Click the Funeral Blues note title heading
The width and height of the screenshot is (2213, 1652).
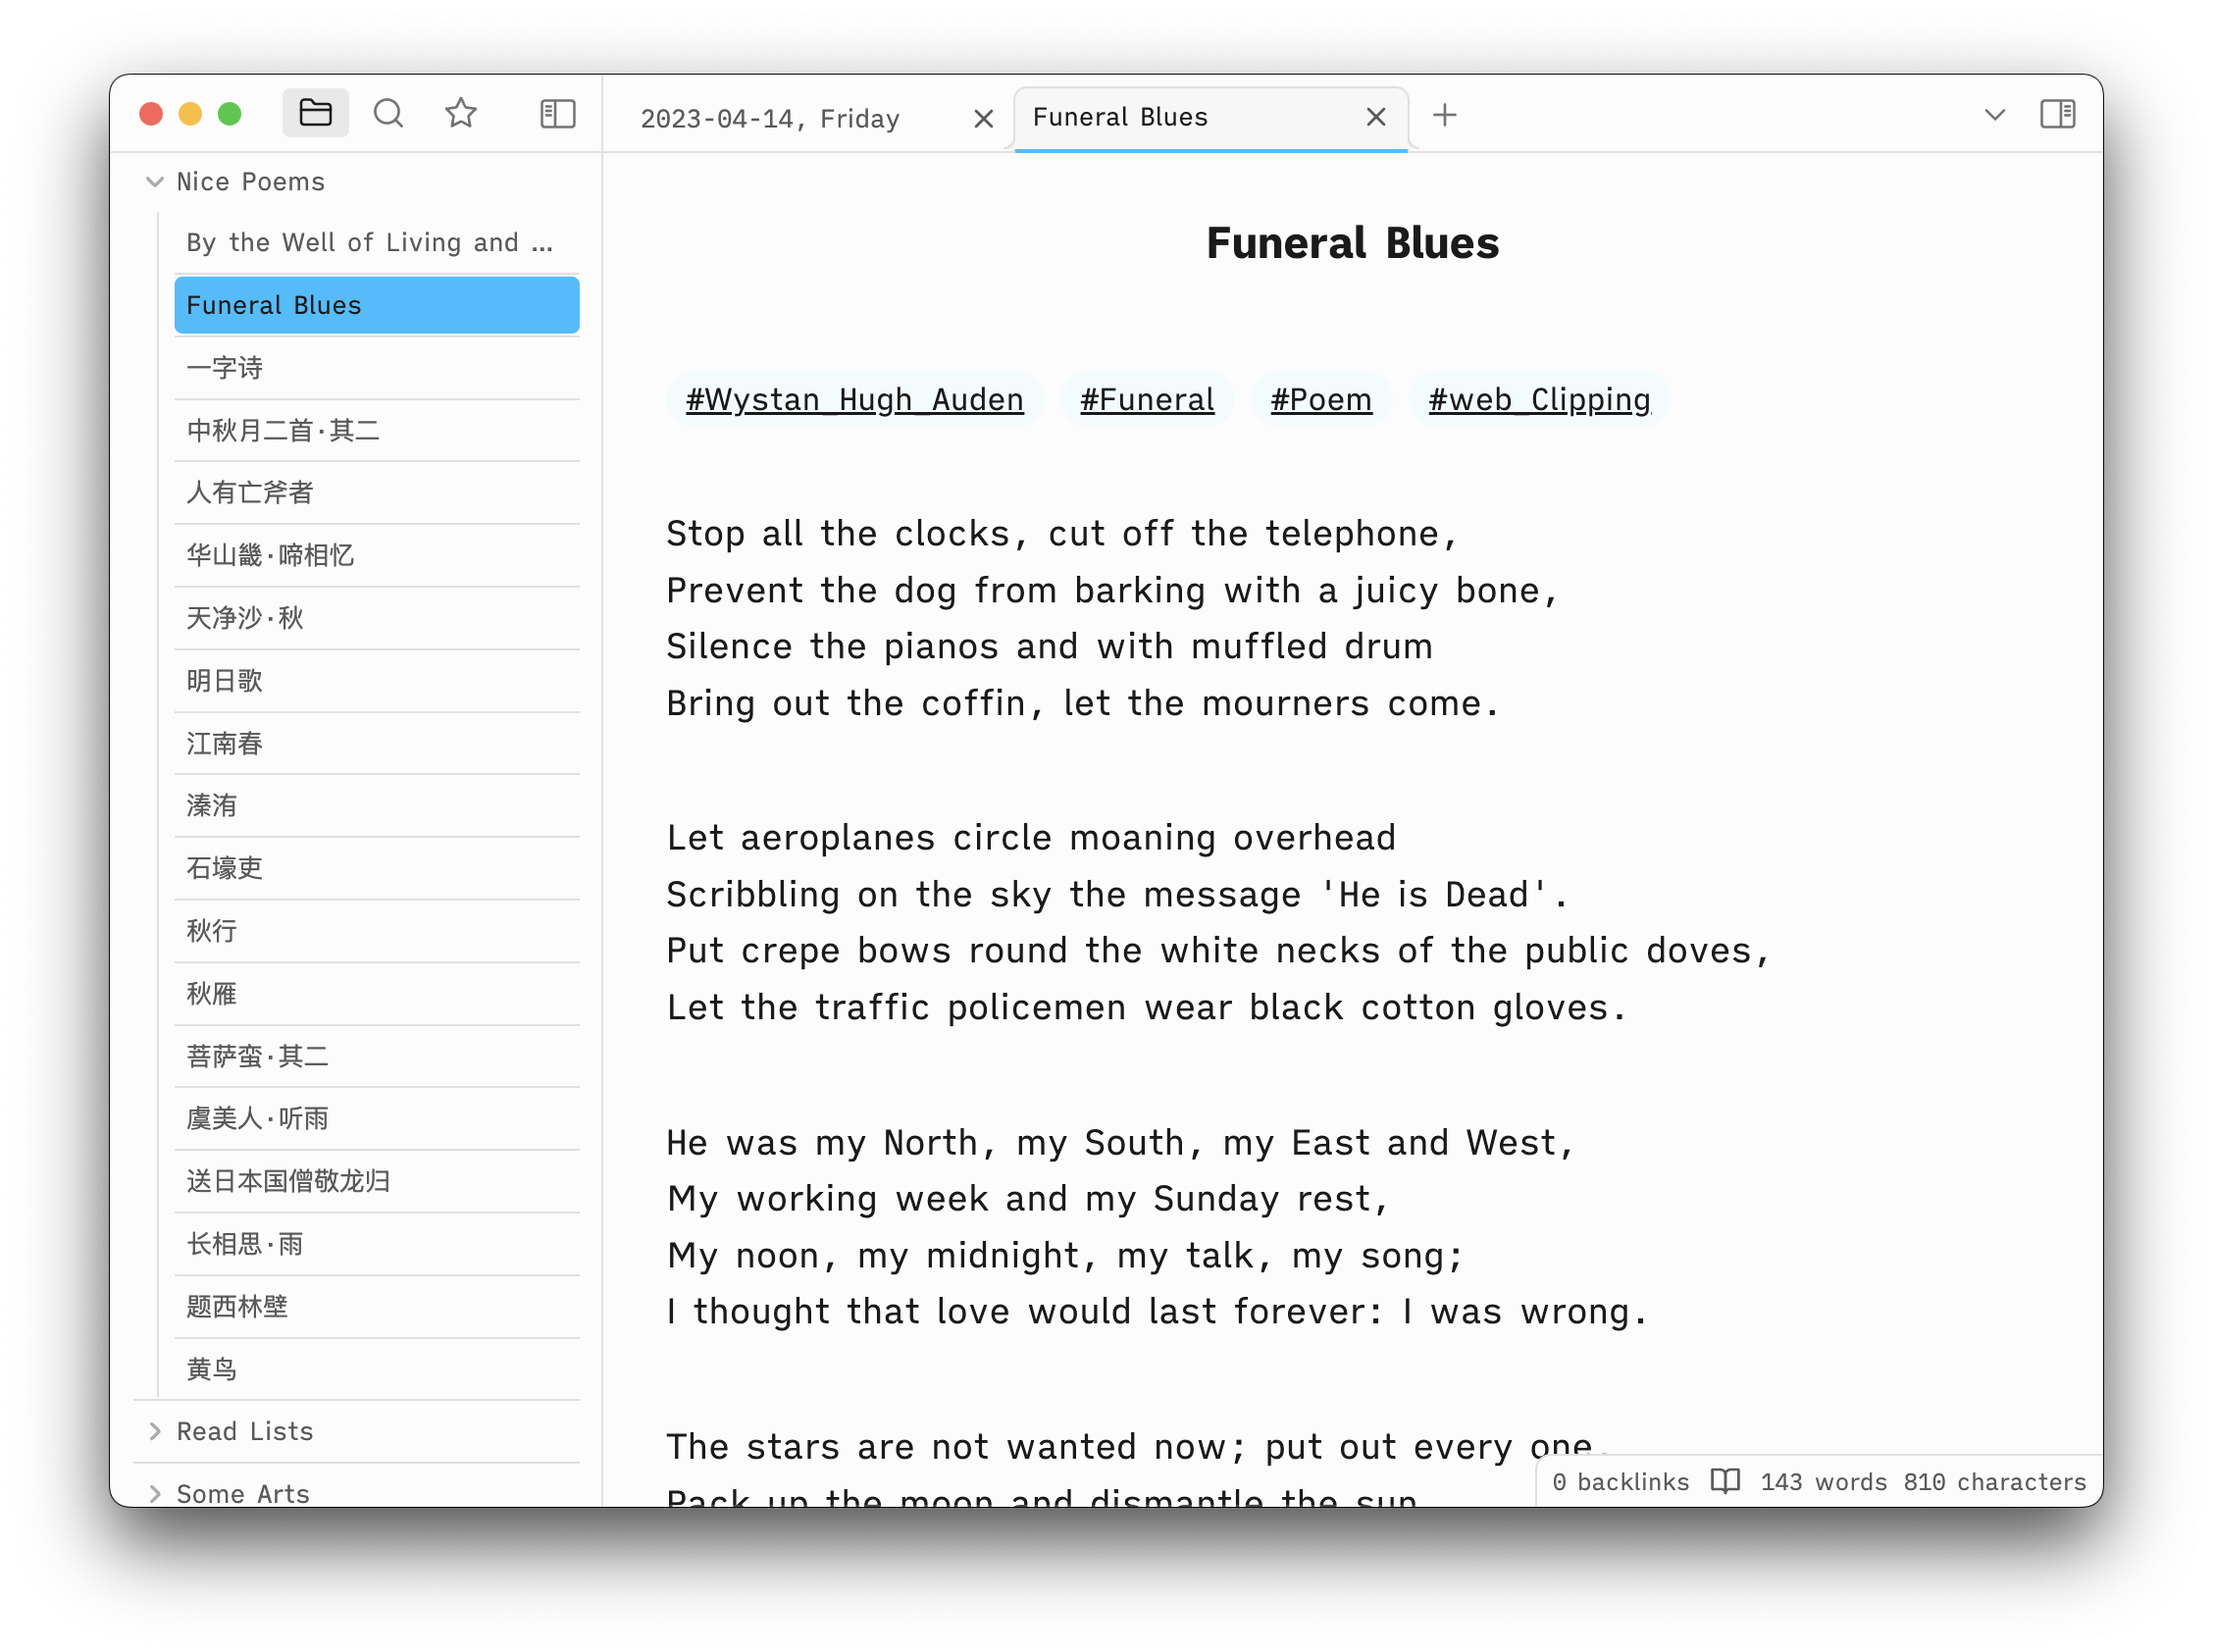click(x=1351, y=243)
